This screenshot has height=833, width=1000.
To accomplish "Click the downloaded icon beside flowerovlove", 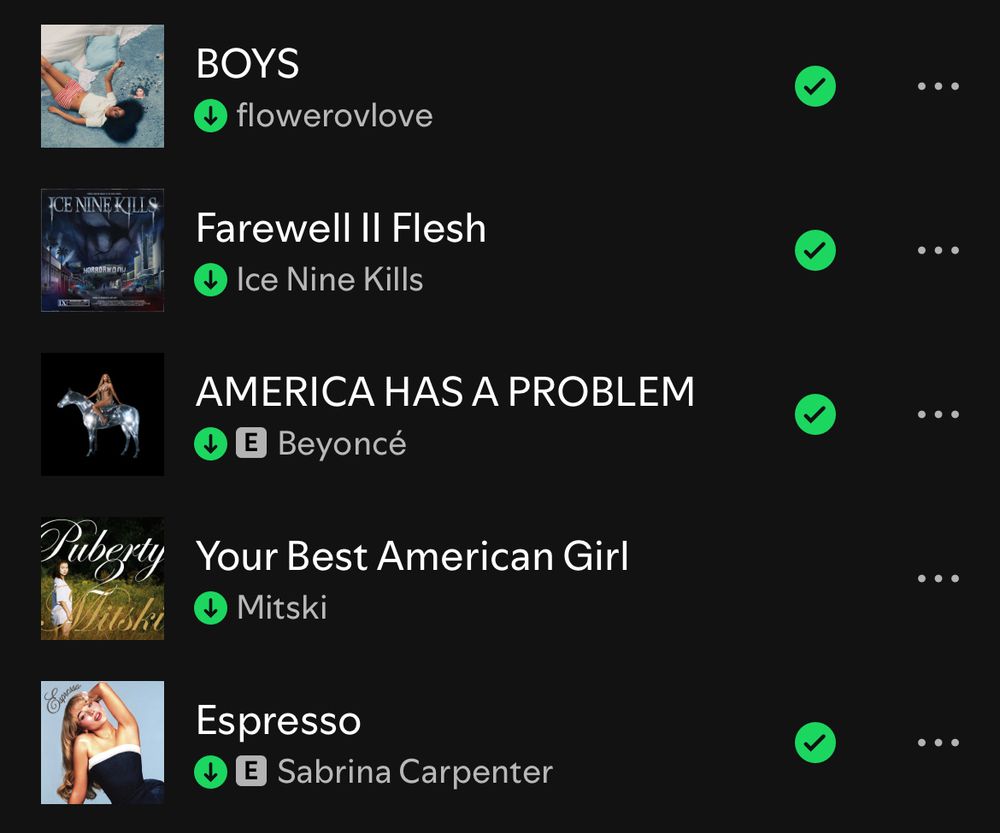I will click(x=210, y=116).
